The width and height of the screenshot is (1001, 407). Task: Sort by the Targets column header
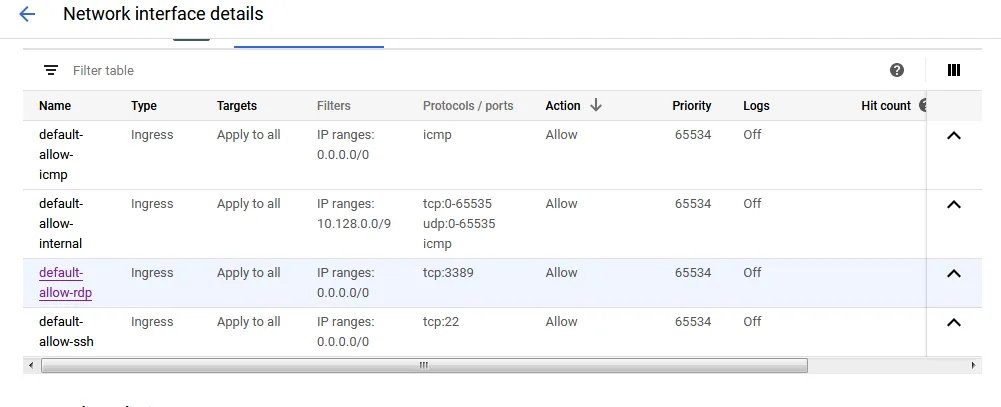tap(237, 105)
